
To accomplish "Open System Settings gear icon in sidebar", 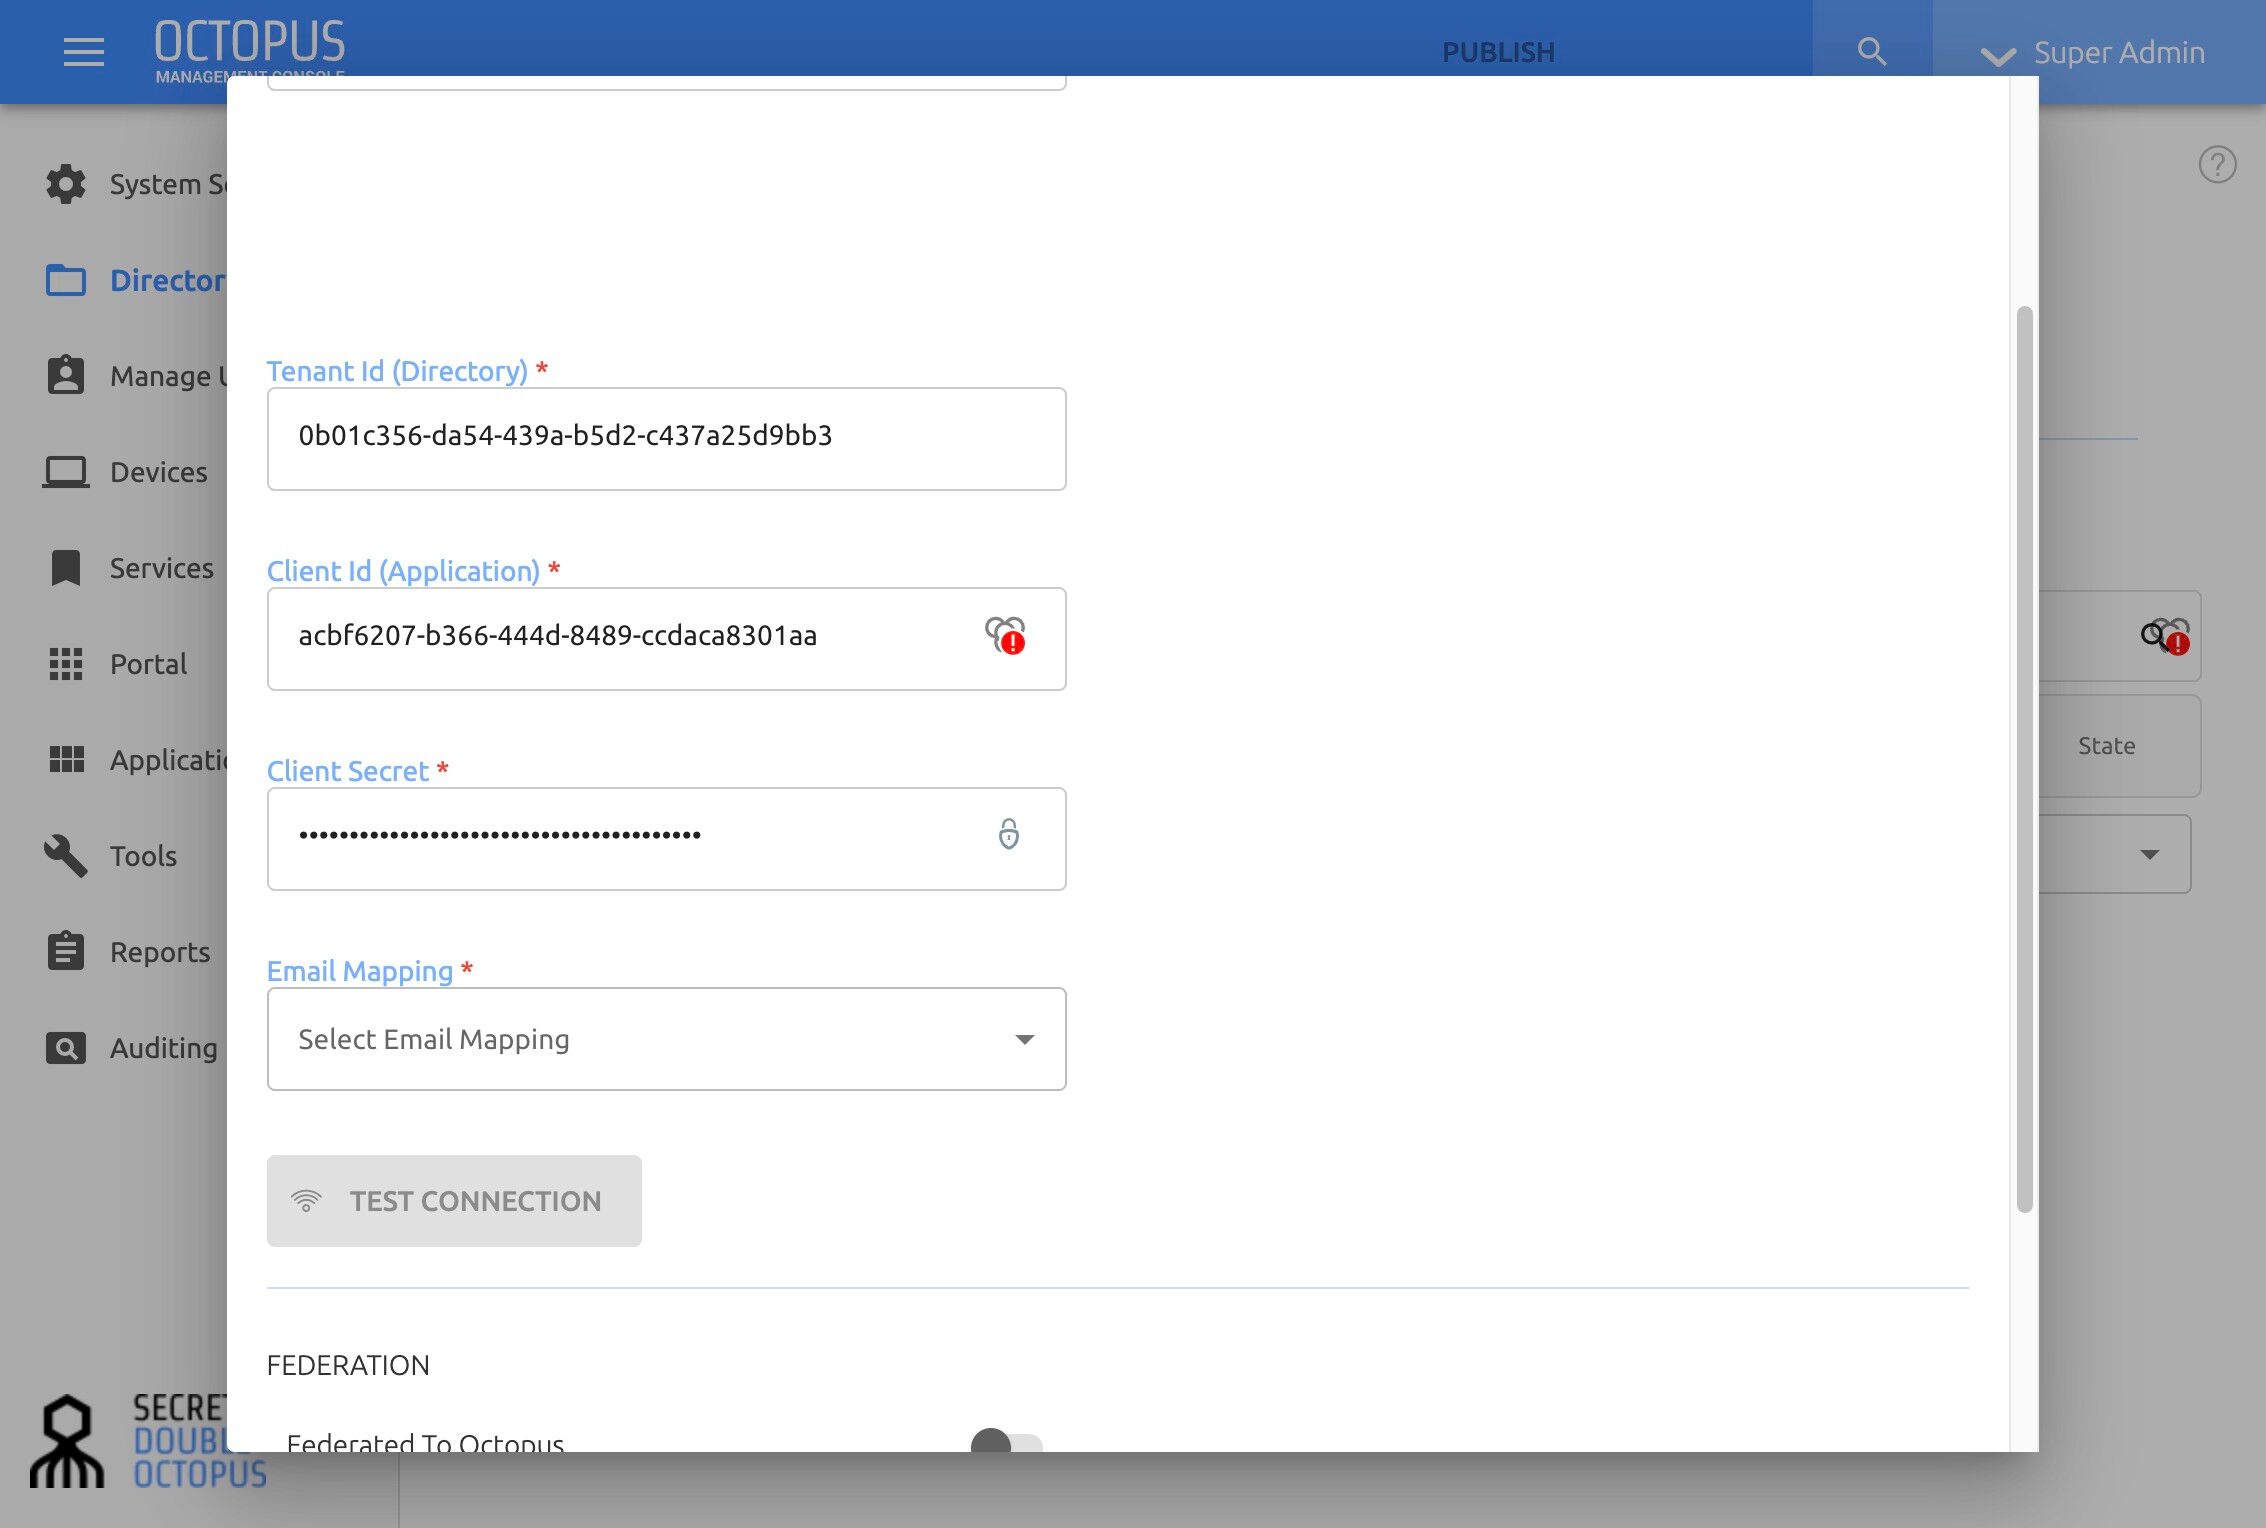I will (66, 184).
